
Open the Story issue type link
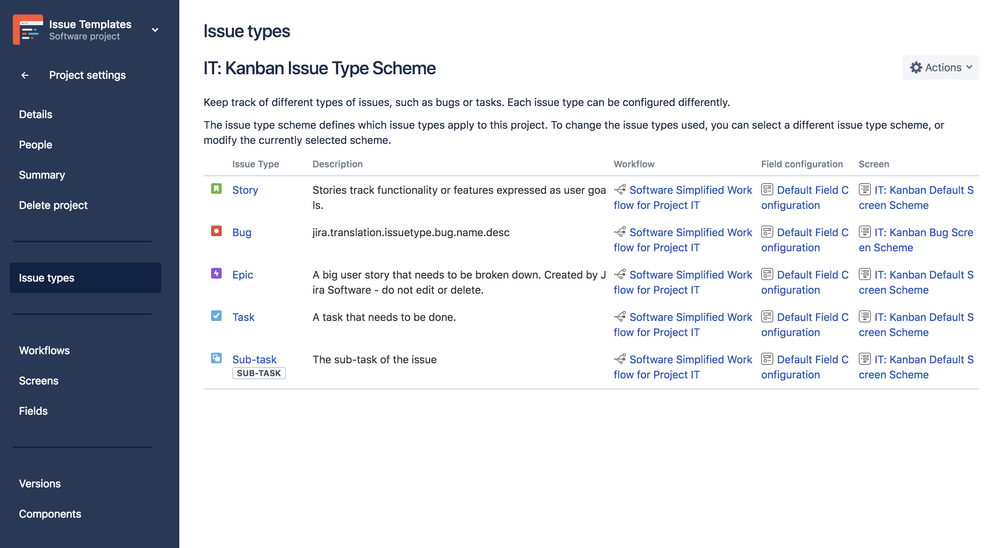coord(245,190)
